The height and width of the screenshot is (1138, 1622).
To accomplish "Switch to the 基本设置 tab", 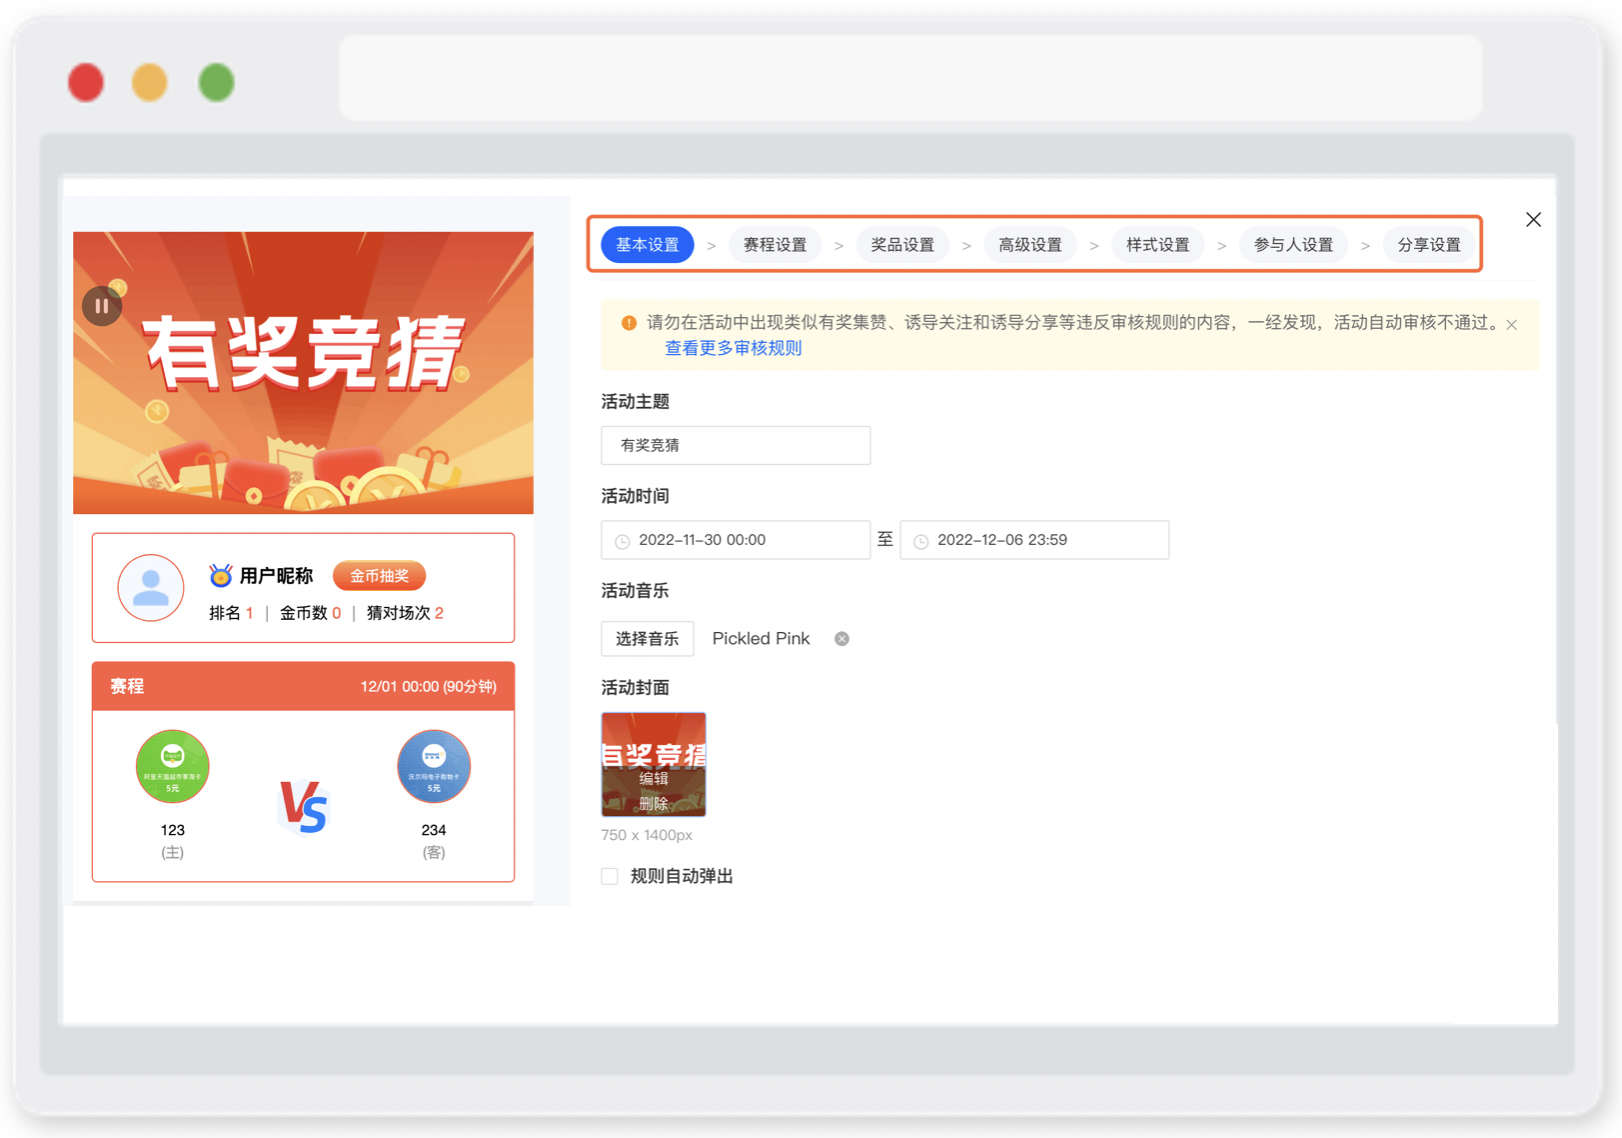I will click(x=647, y=245).
